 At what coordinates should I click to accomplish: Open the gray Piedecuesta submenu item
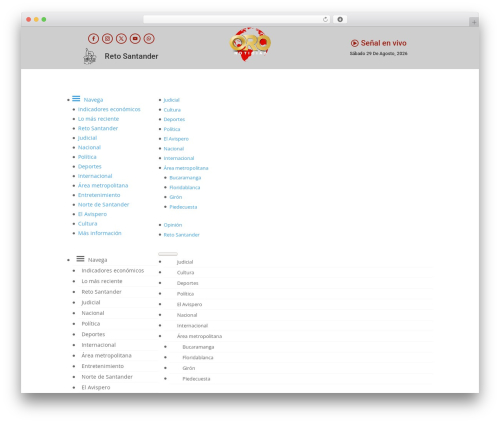pos(196,379)
